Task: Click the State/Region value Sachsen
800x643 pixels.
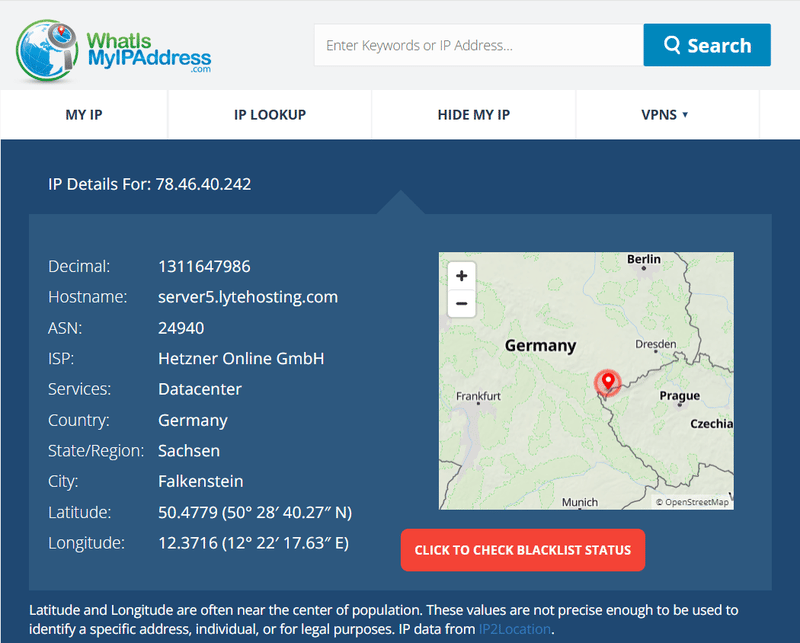Action: [x=189, y=451]
